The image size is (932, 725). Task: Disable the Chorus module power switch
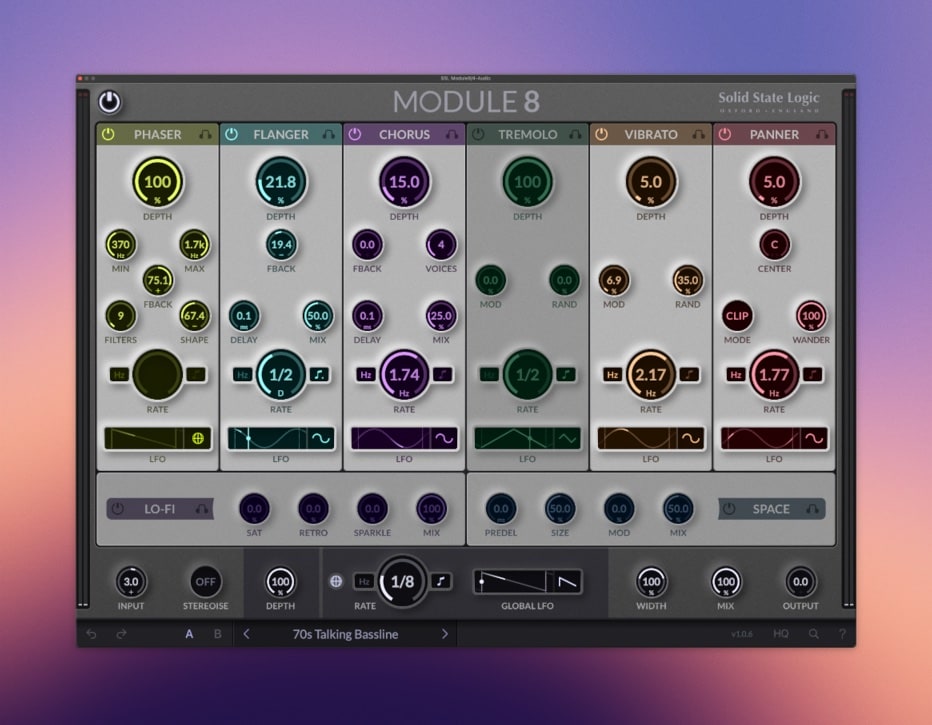point(355,134)
